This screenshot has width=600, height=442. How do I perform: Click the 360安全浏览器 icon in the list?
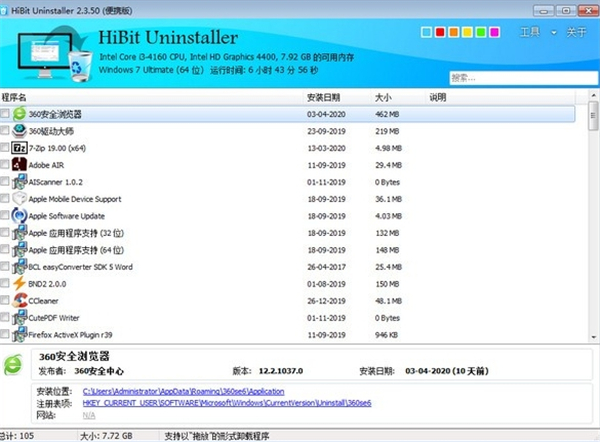coord(19,114)
